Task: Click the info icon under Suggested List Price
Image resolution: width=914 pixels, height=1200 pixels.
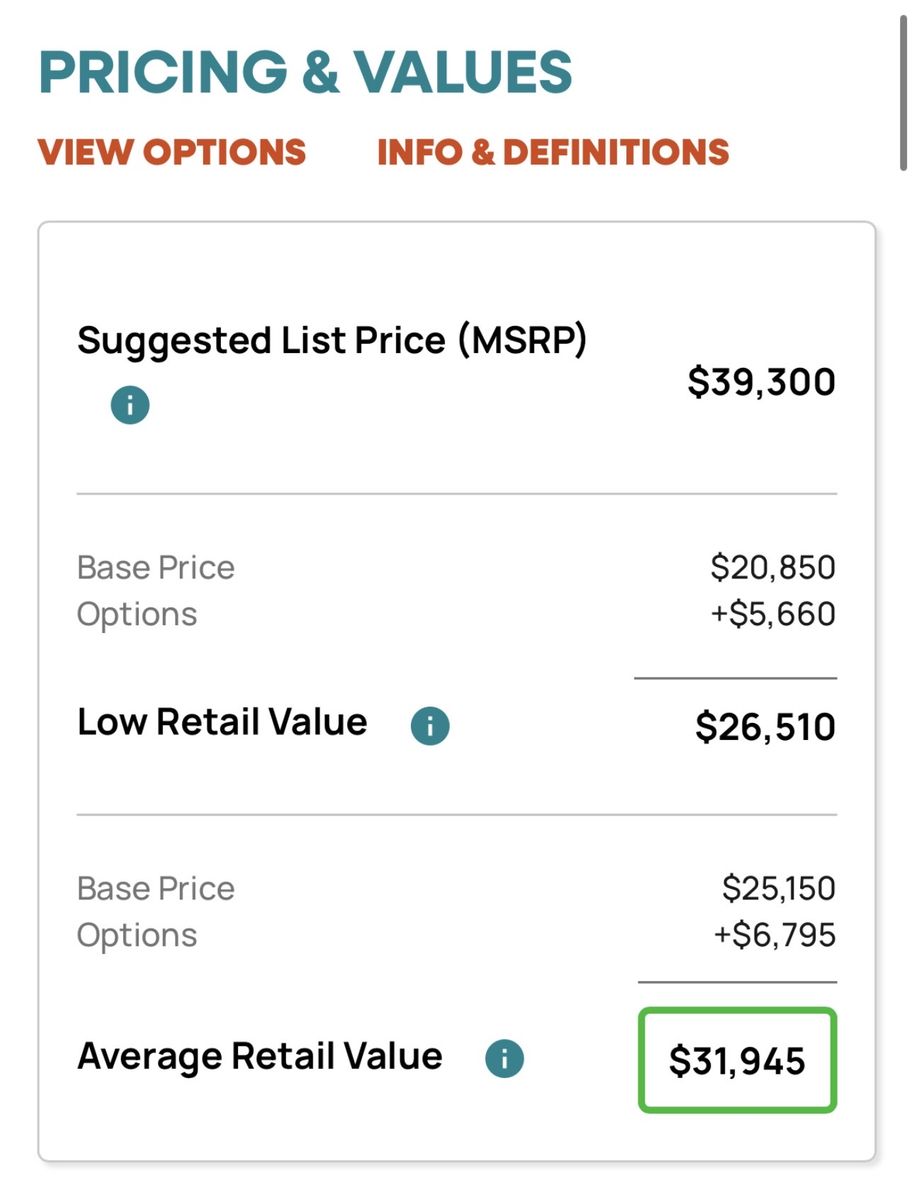Action: click(130, 406)
